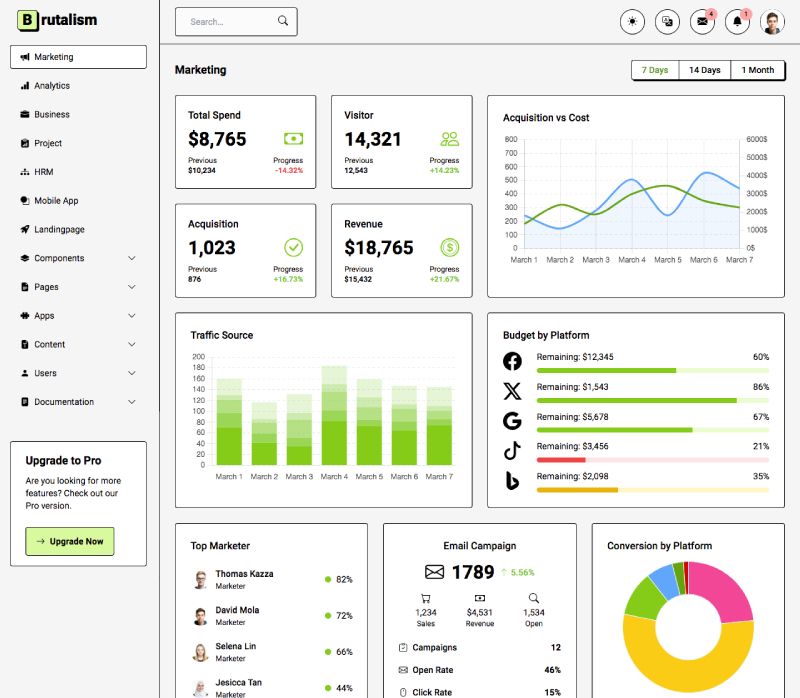Viewport: 800px width, 698px height.
Task: Click the TikTok platform icon
Action: (x=512, y=451)
